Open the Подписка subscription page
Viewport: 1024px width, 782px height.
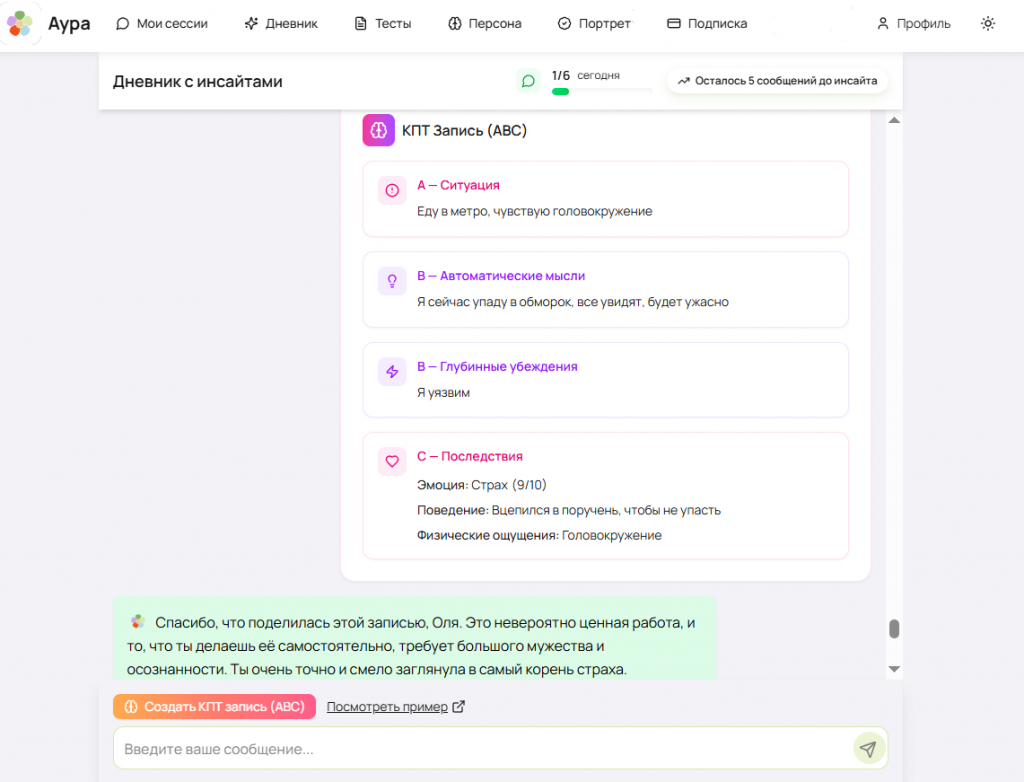click(x=706, y=23)
